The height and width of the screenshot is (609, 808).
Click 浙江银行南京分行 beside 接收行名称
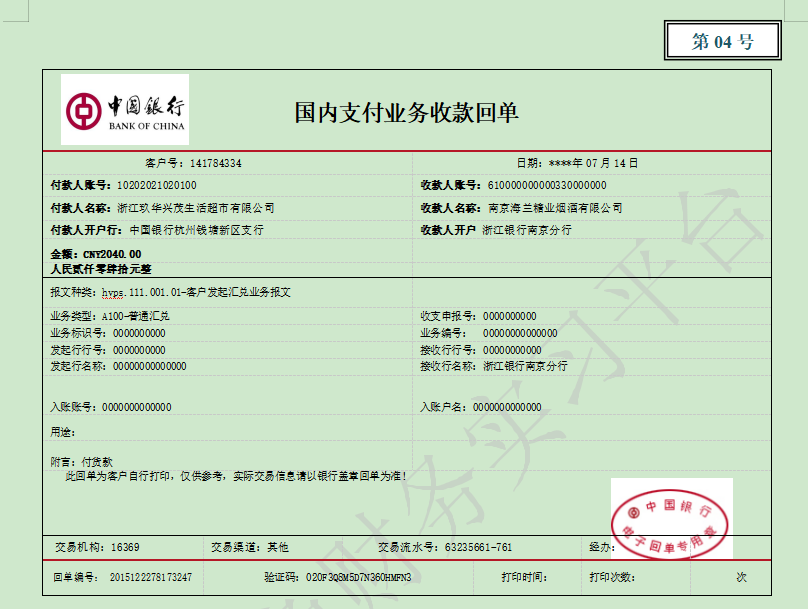[x=525, y=366]
